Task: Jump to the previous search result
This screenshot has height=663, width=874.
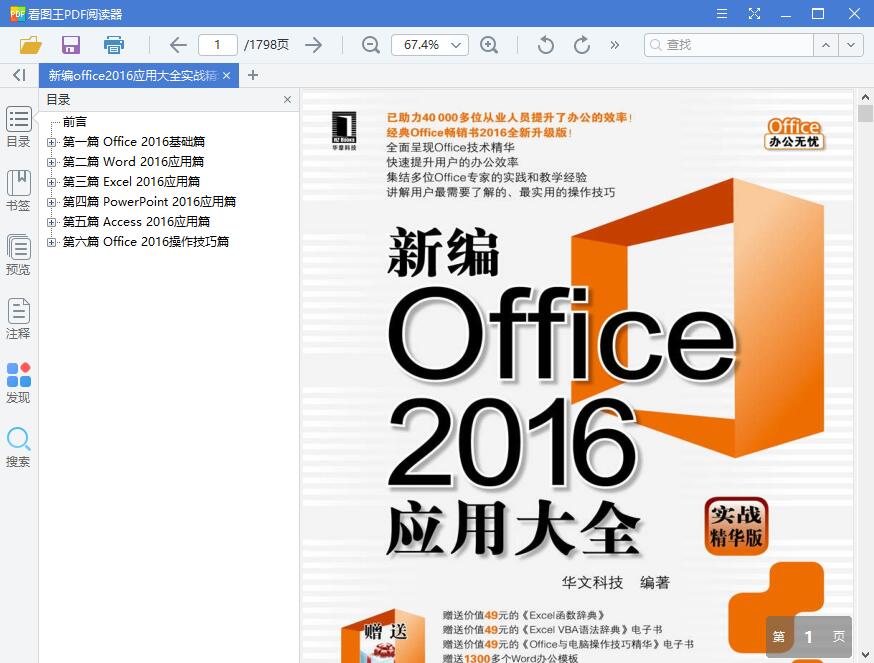Action: 826,45
